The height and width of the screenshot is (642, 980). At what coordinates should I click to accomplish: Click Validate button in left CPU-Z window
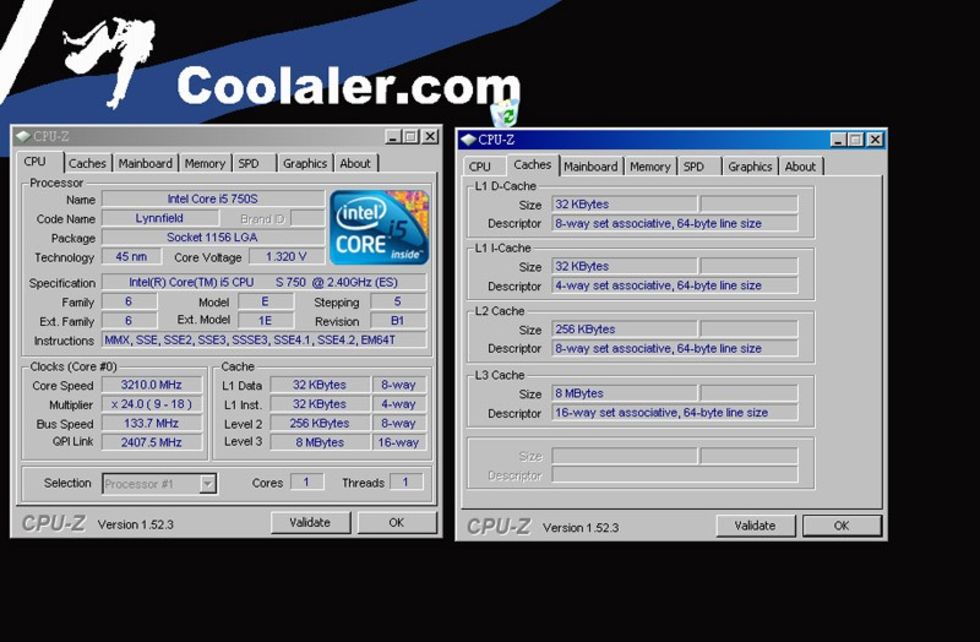310,523
